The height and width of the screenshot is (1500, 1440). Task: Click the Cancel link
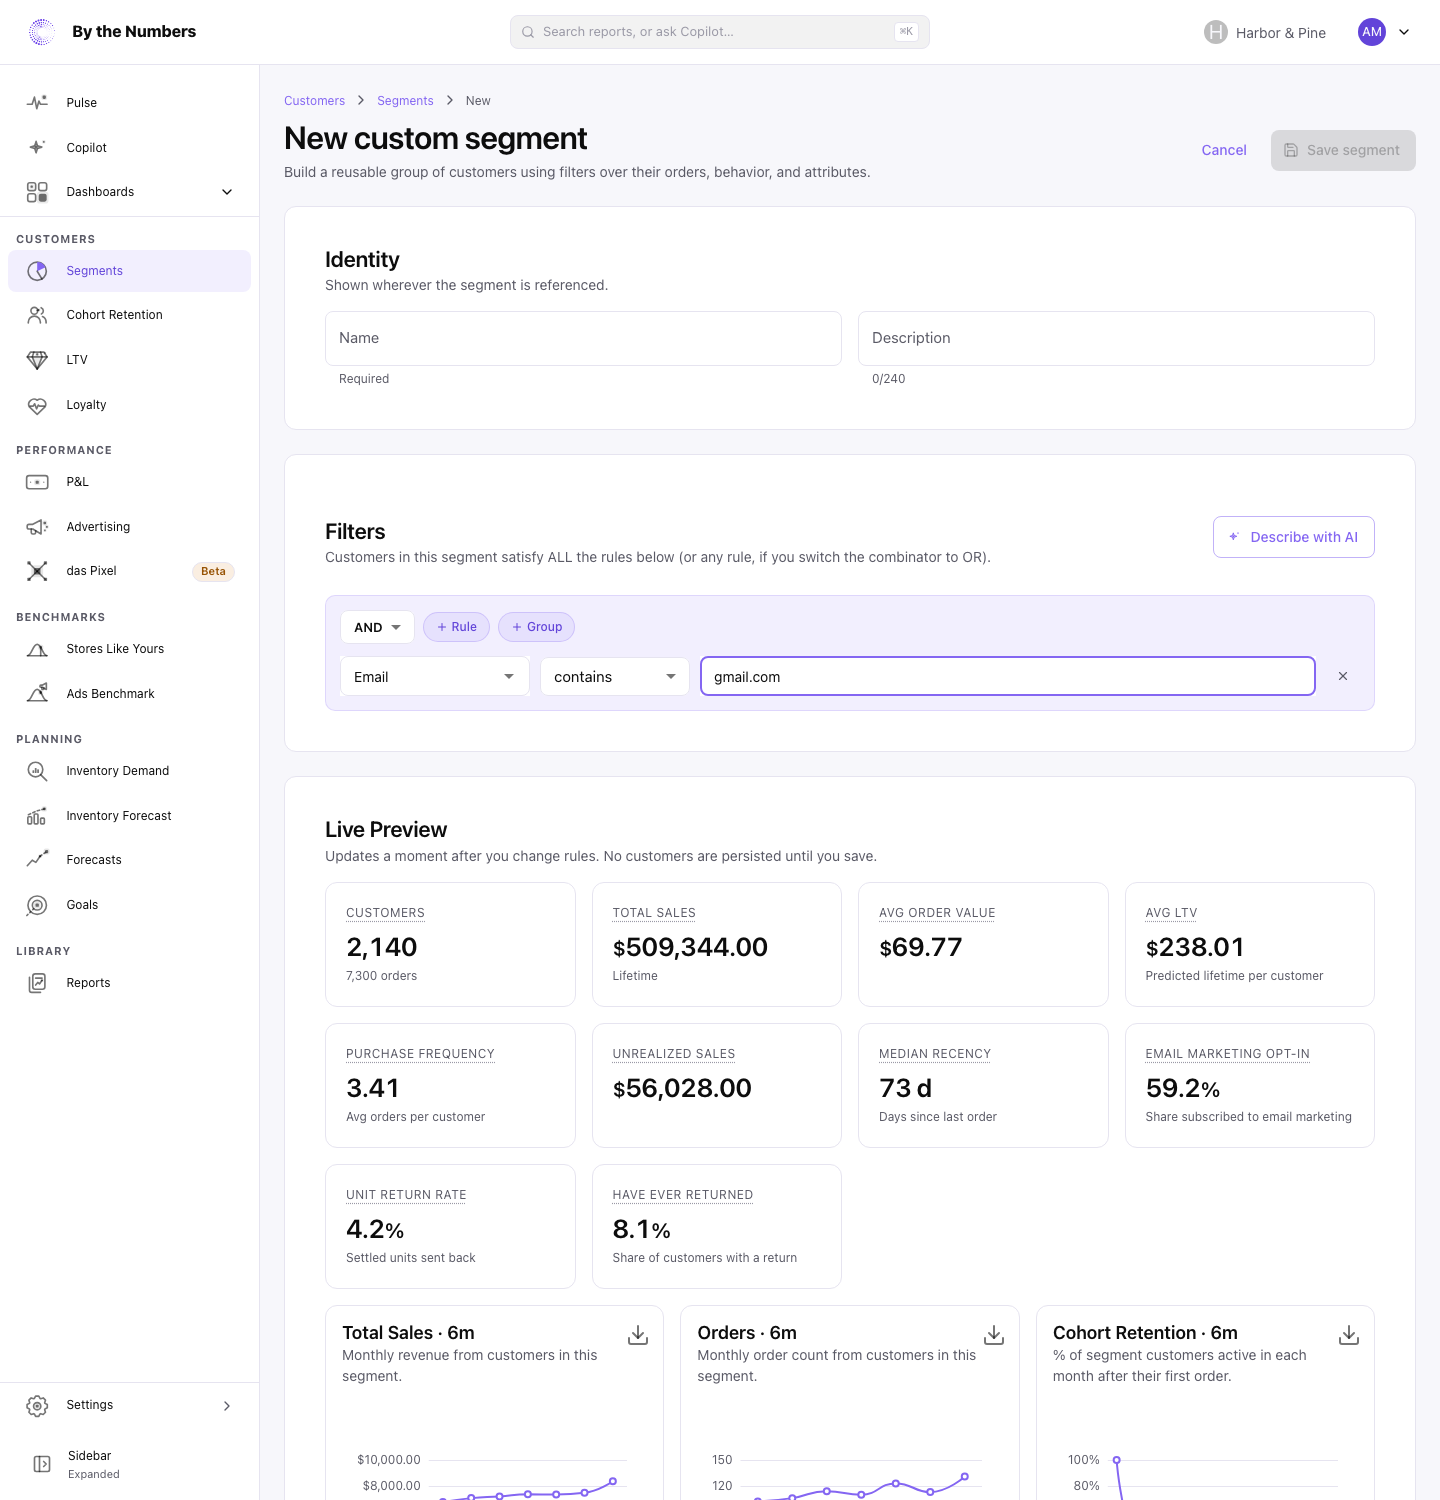[x=1224, y=150]
